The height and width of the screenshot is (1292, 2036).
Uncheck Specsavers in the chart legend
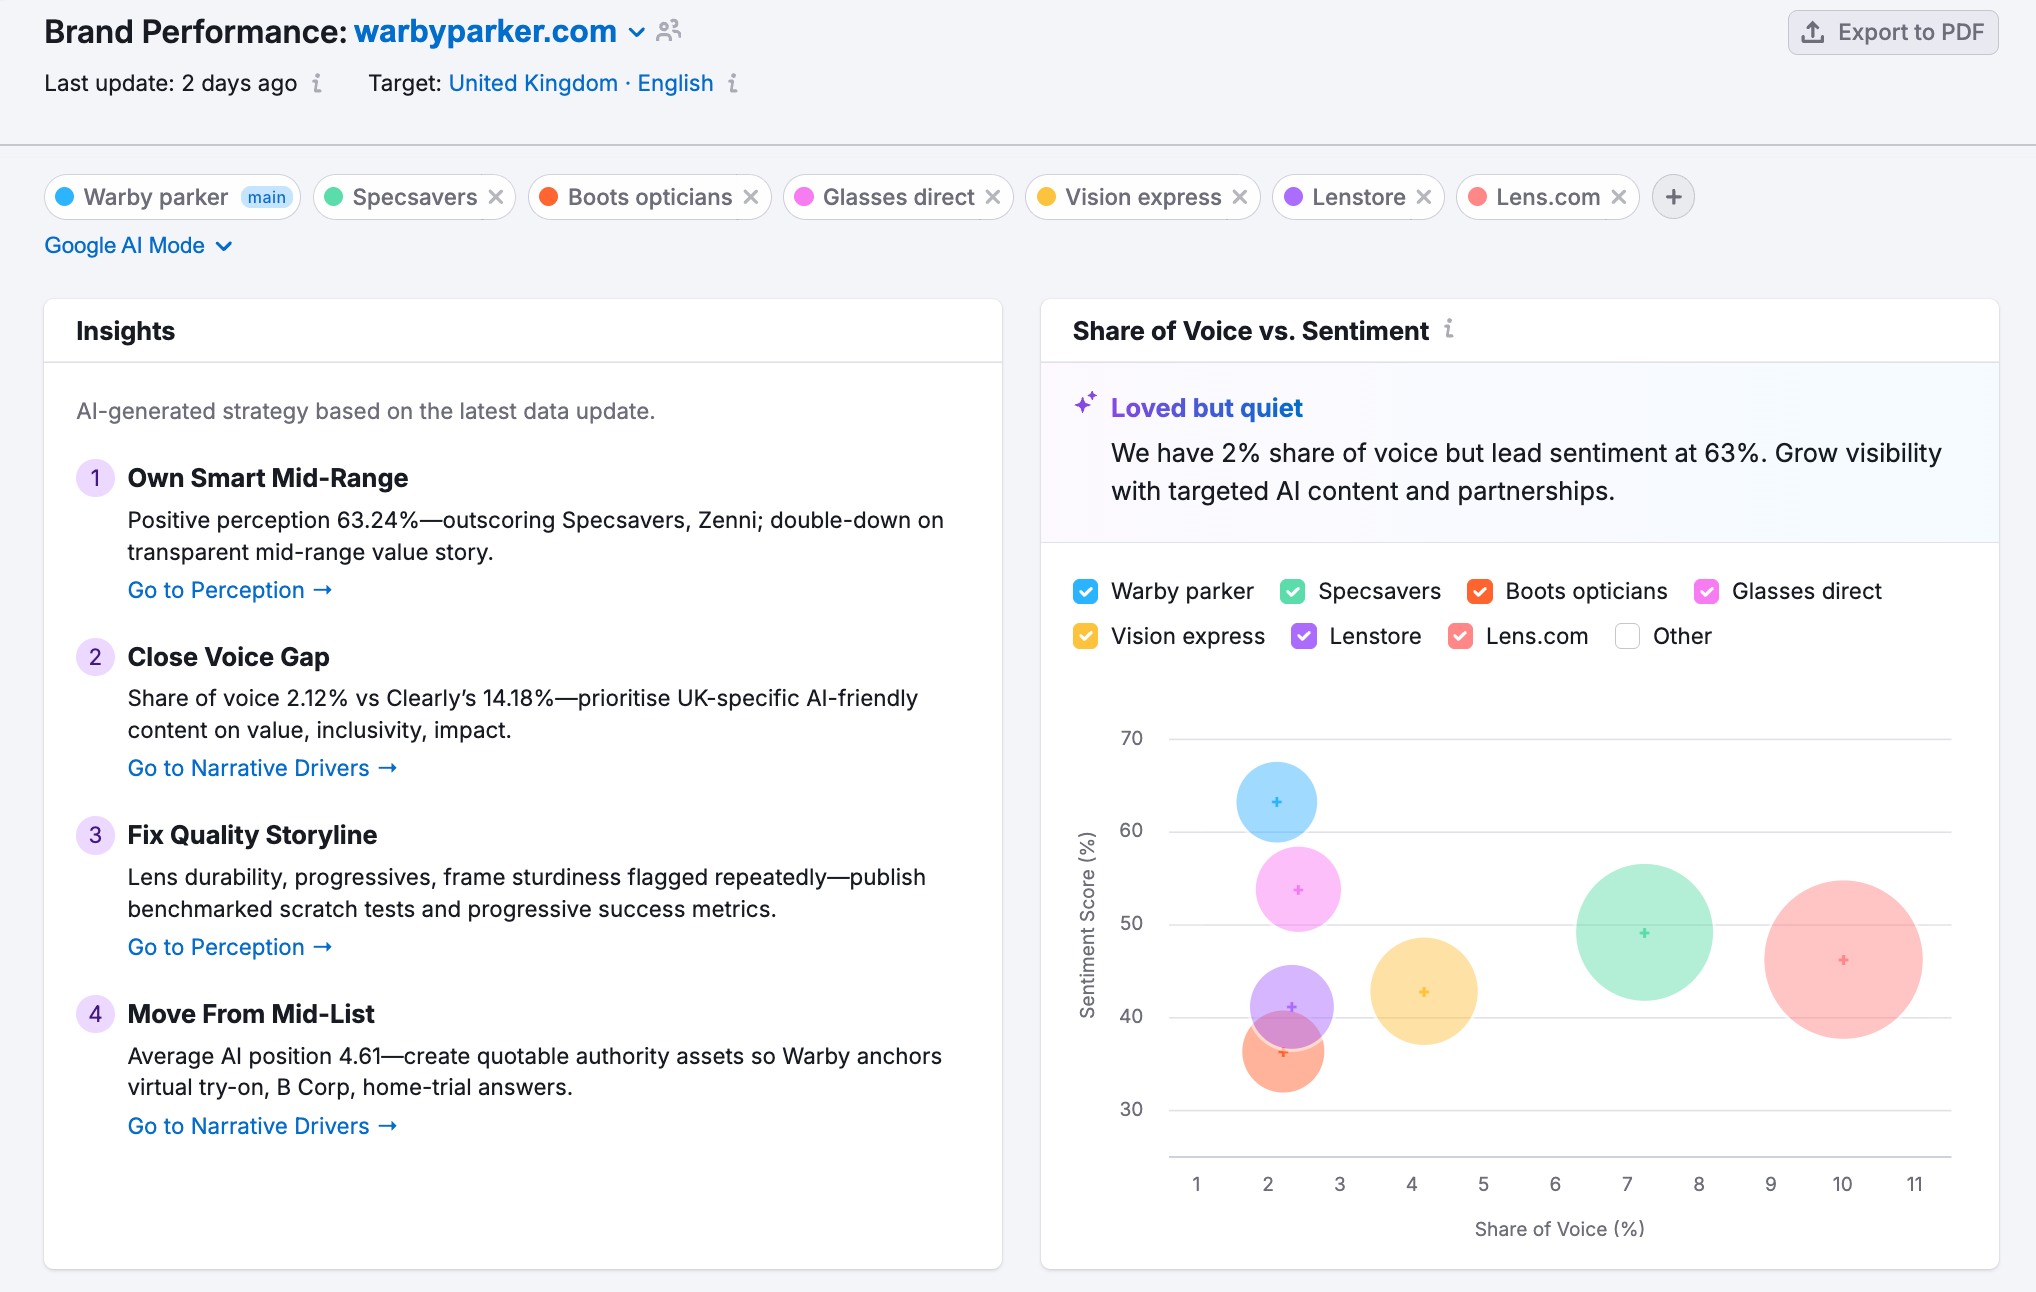[x=1292, y=591]
